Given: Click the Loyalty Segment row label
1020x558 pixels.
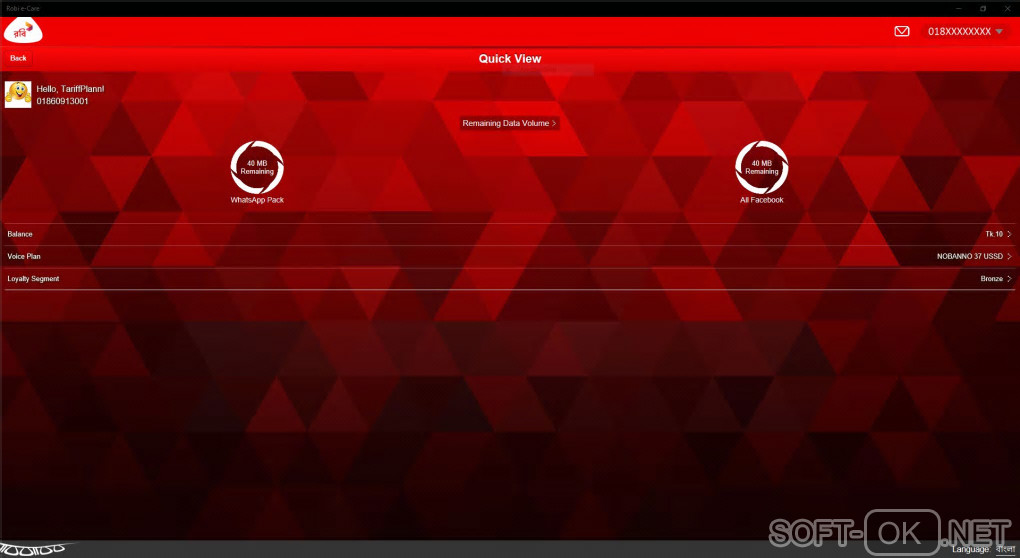Looking at the screenshot, I should tap(33, 278).
